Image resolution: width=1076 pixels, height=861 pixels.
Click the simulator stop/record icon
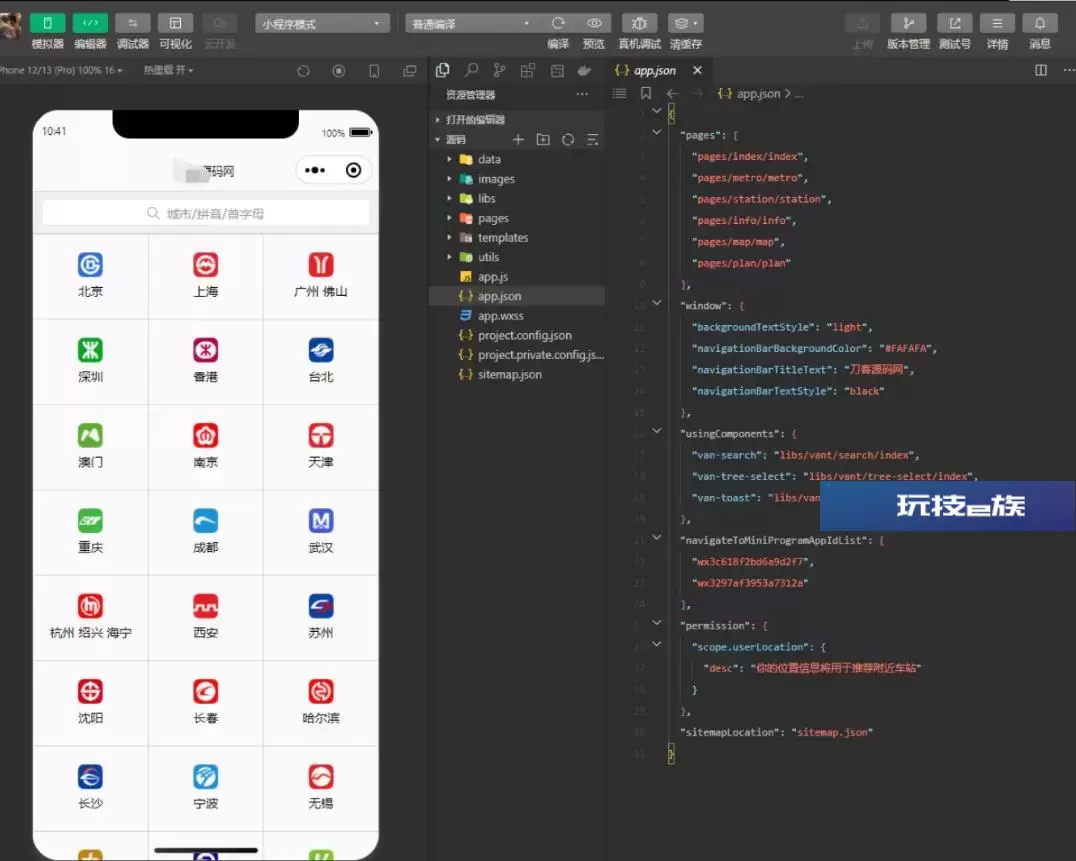(339, 71)
